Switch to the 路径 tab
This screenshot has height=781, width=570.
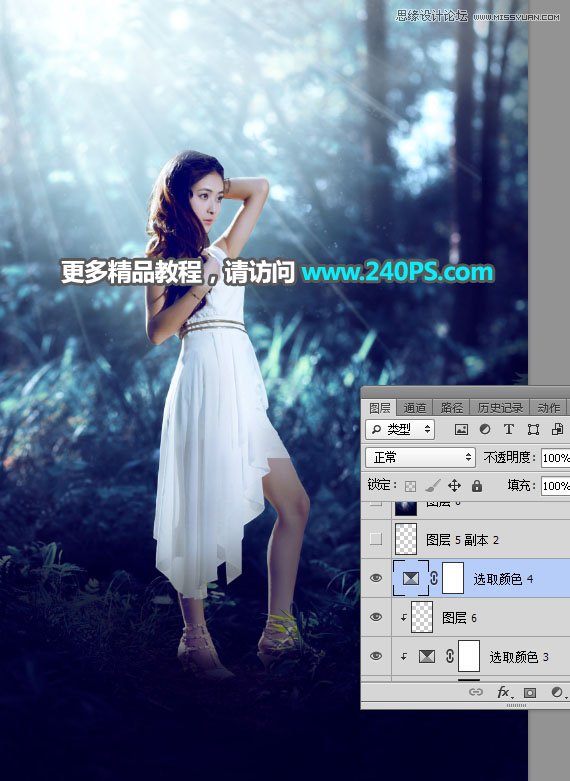[451, 408]
